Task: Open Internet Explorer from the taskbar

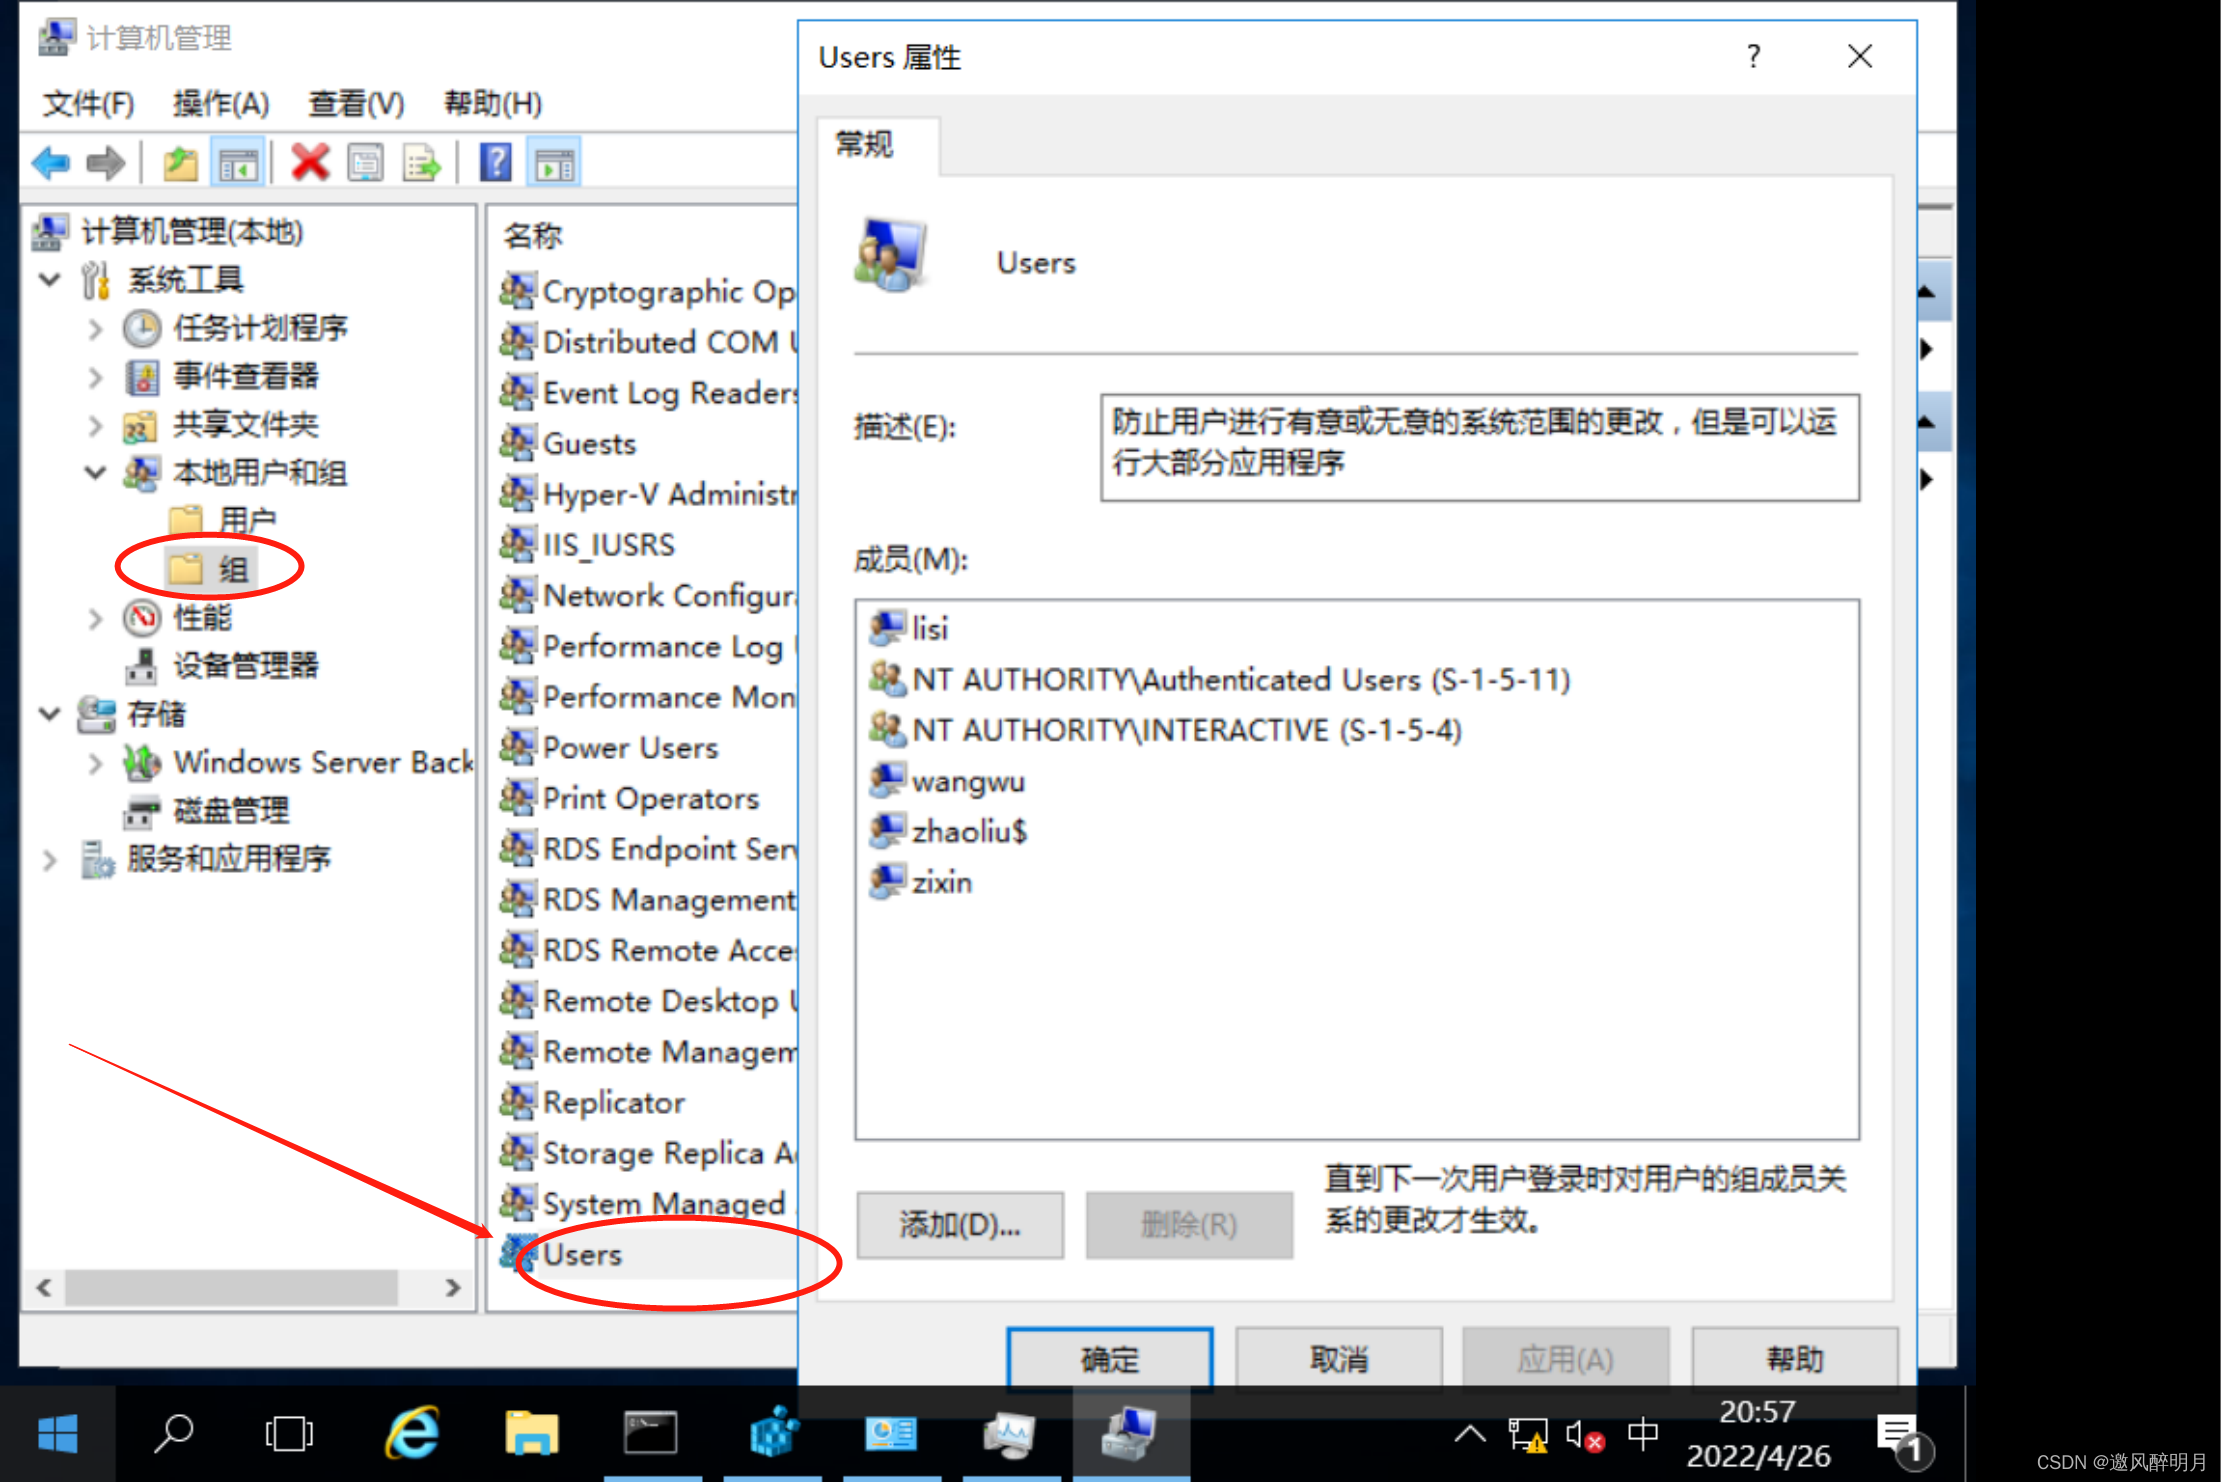Action: tap(412, 1433)
